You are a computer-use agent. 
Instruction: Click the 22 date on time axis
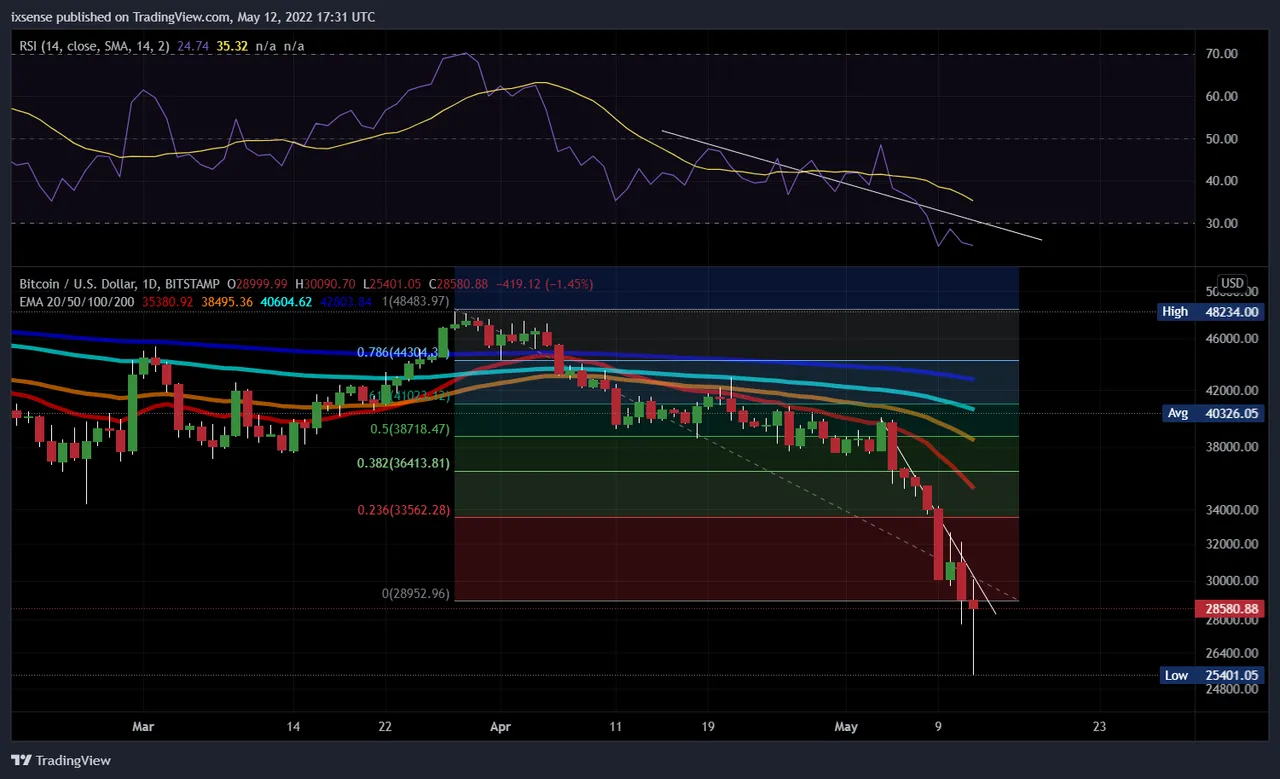386,727
